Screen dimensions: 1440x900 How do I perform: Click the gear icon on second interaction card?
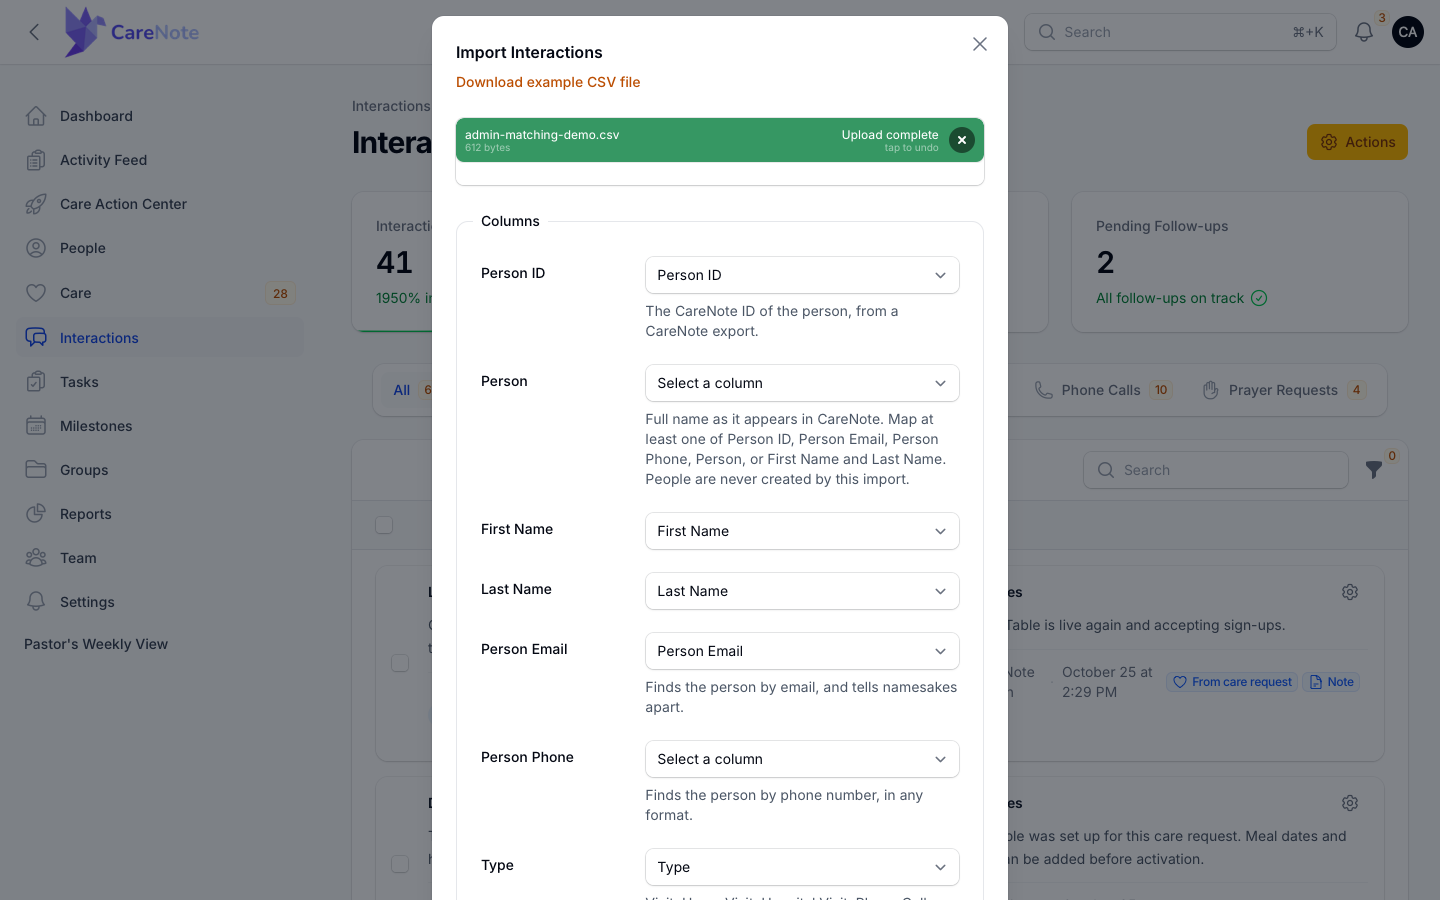coord(1350,803)
